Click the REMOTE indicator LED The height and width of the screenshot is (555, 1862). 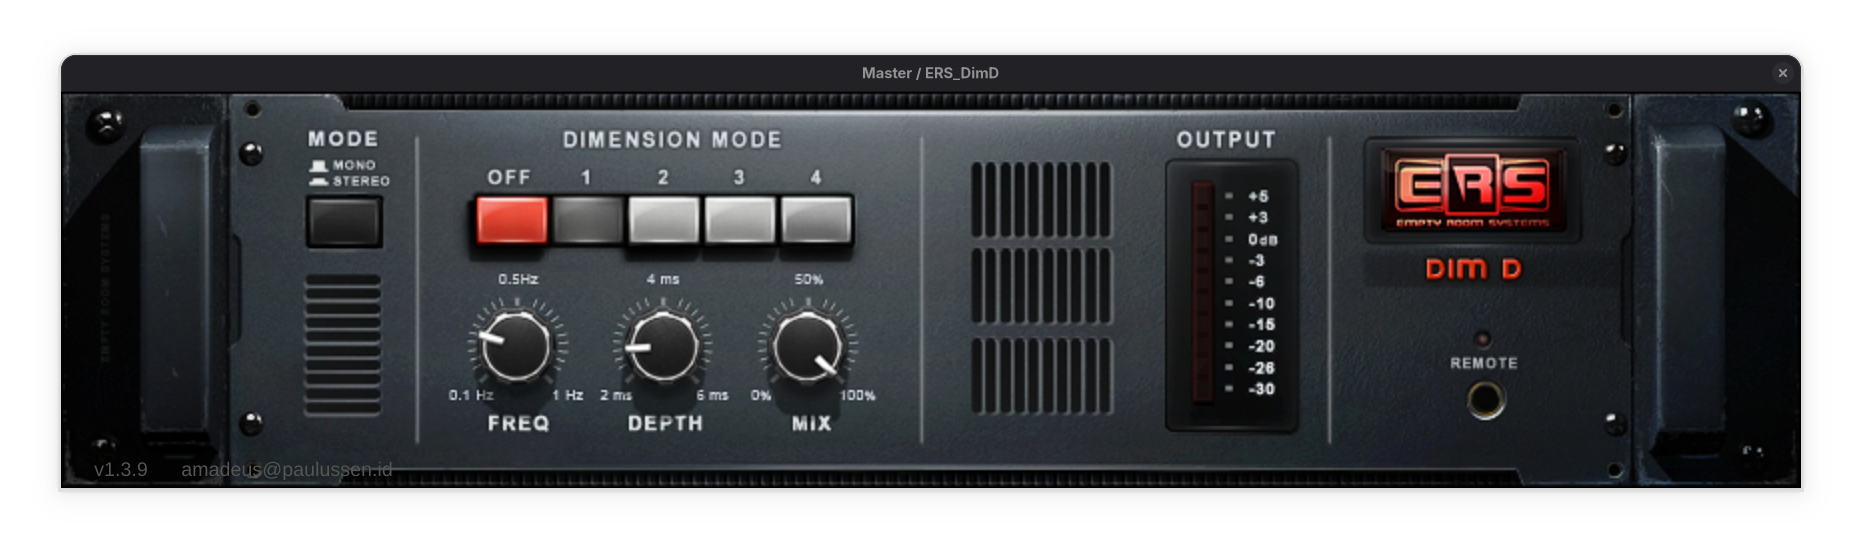click(1483, 339)
